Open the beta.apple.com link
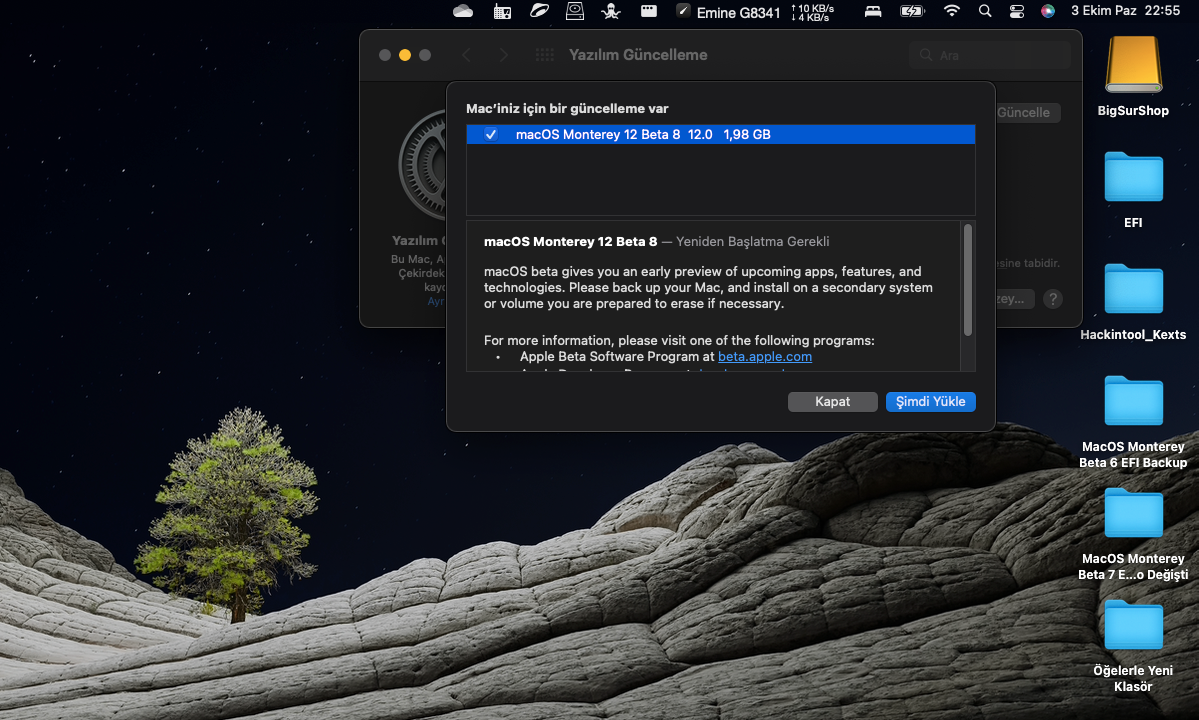This screenshot has width=1199, height=720. 764,356
